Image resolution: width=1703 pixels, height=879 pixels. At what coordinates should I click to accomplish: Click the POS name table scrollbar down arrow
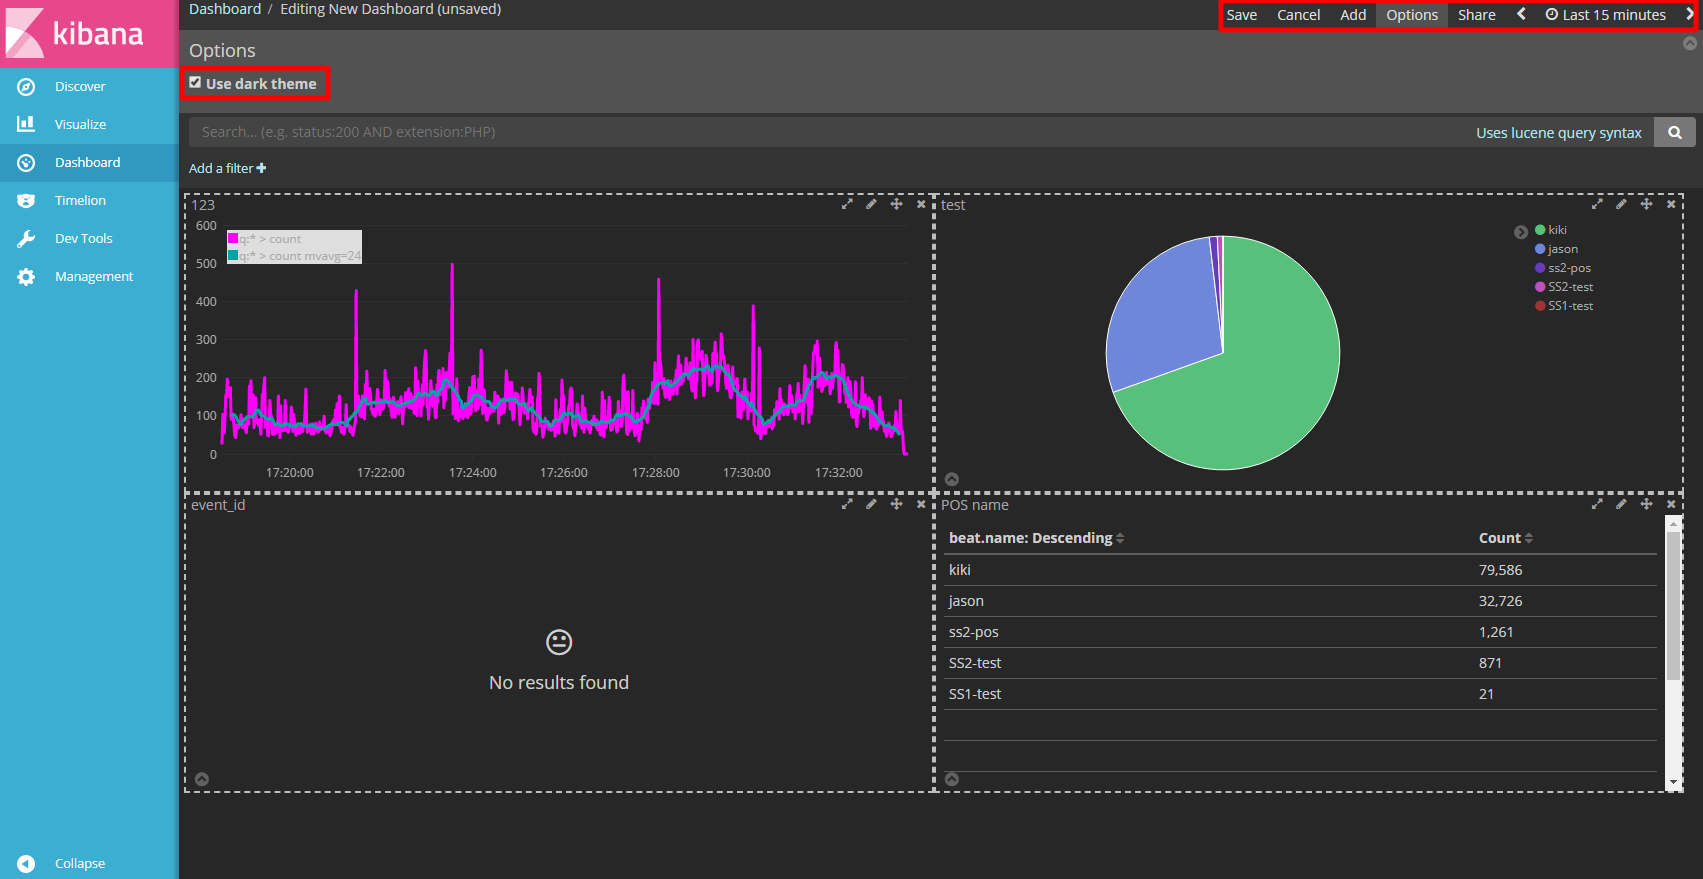(1673, 782)
